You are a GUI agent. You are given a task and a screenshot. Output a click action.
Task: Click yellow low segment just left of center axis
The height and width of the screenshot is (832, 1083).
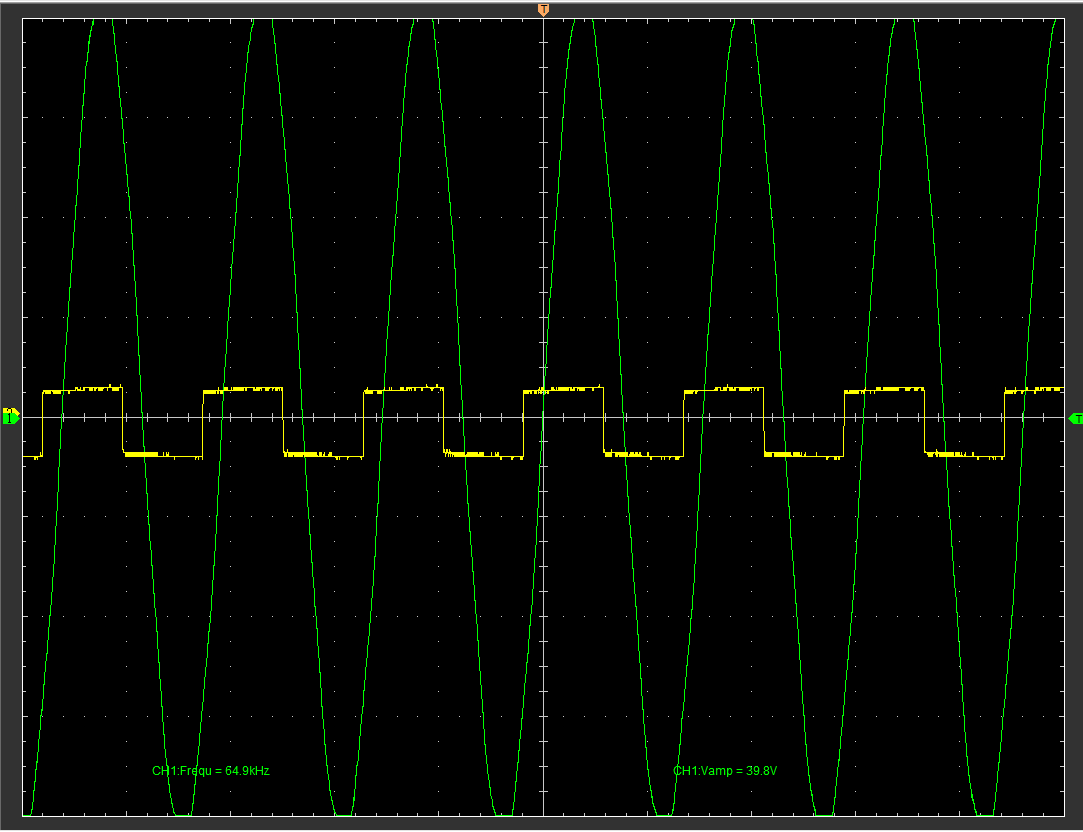(x=483, y=455)
